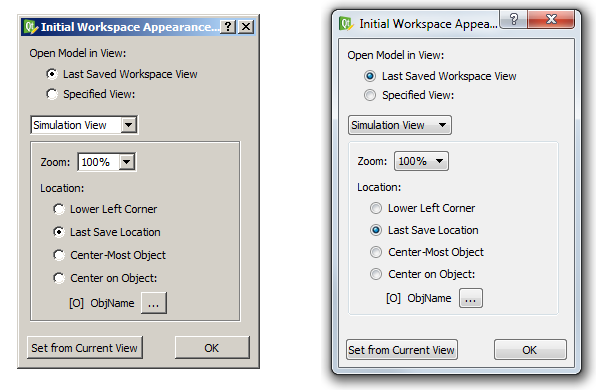This screenshot has height=390, width=600.
Task: Confirm with OK in right dialog
Action: [530, 349]
